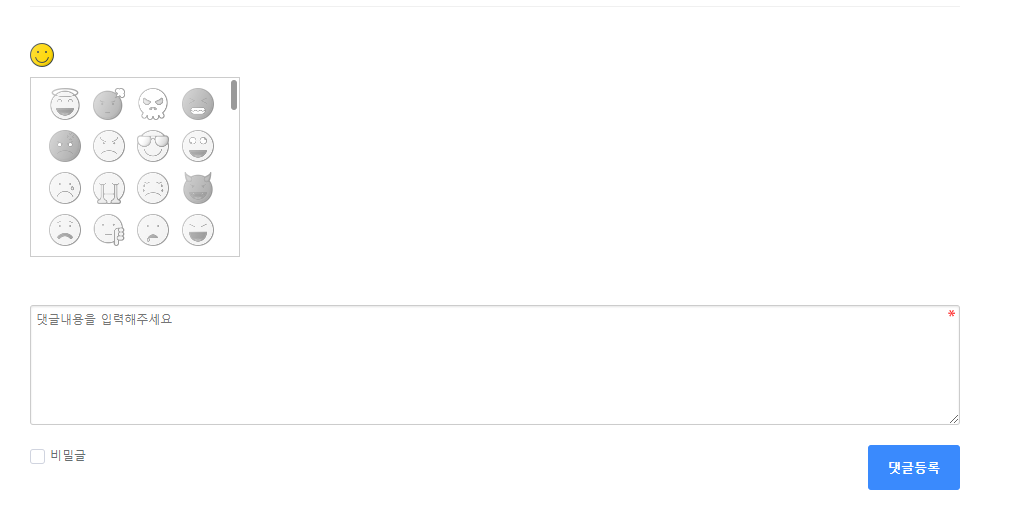Select the angel halo emoticon

point(64,104)
